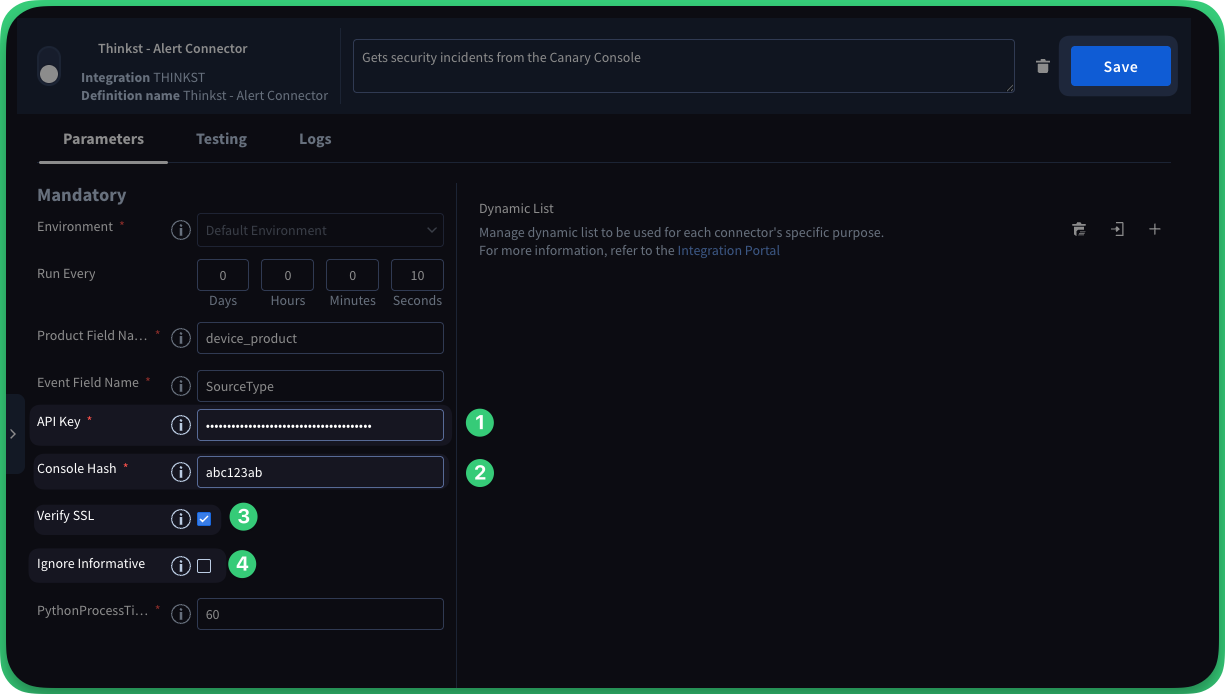Switch to the Testing tab
Image resolution: width=1225 pixels, height=694 pixels.
coord(221,139)
